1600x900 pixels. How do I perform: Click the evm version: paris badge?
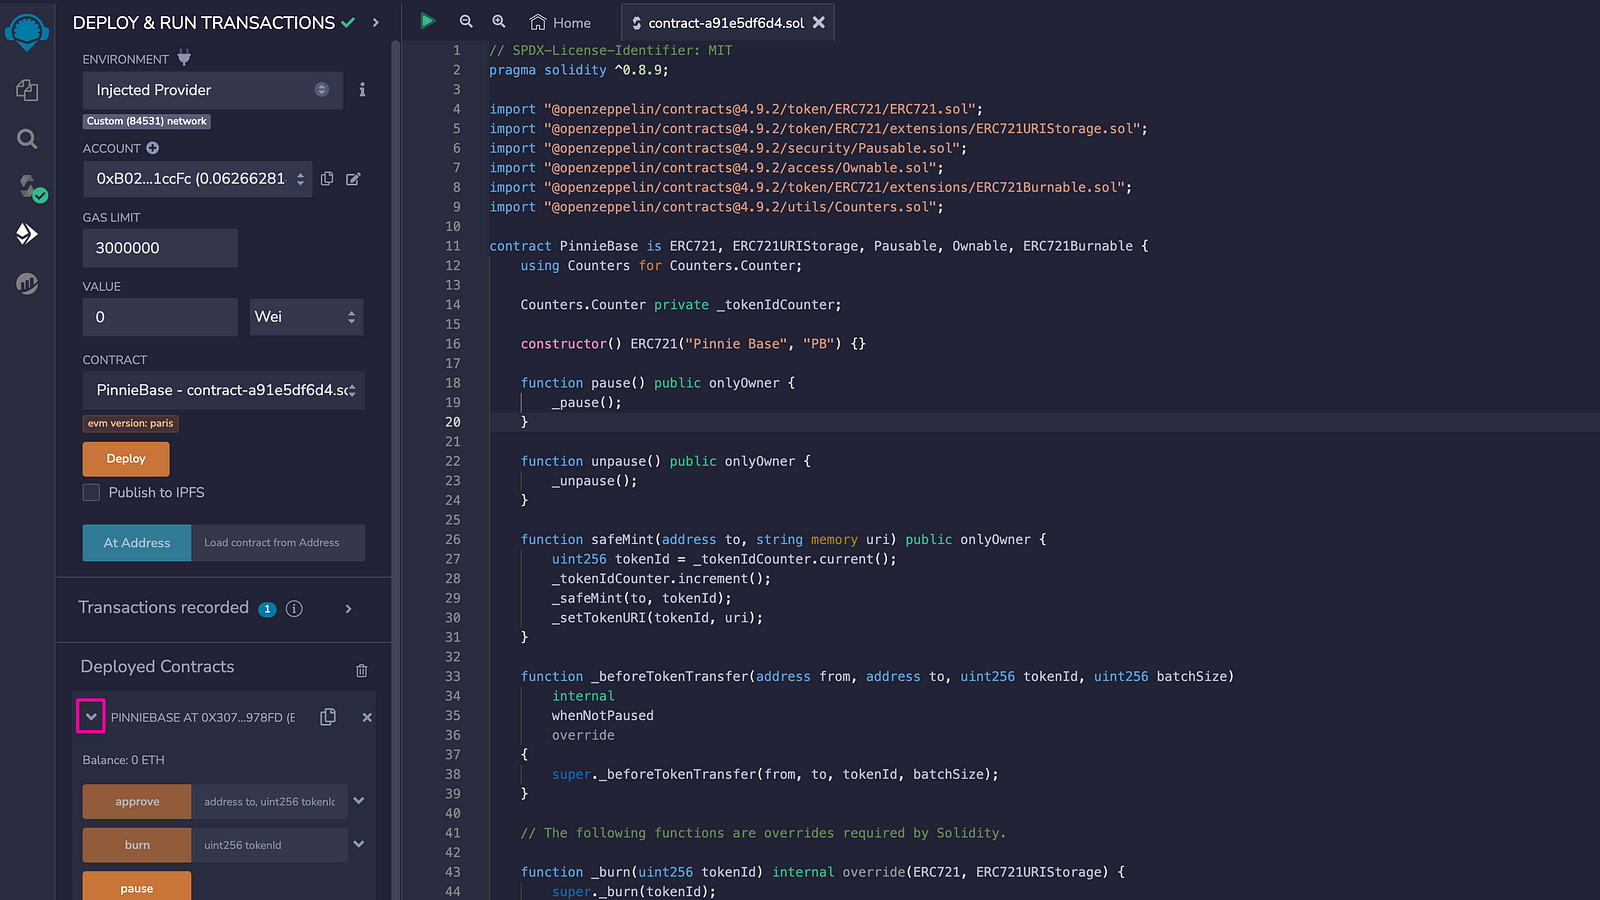click(x=131, y=424)
